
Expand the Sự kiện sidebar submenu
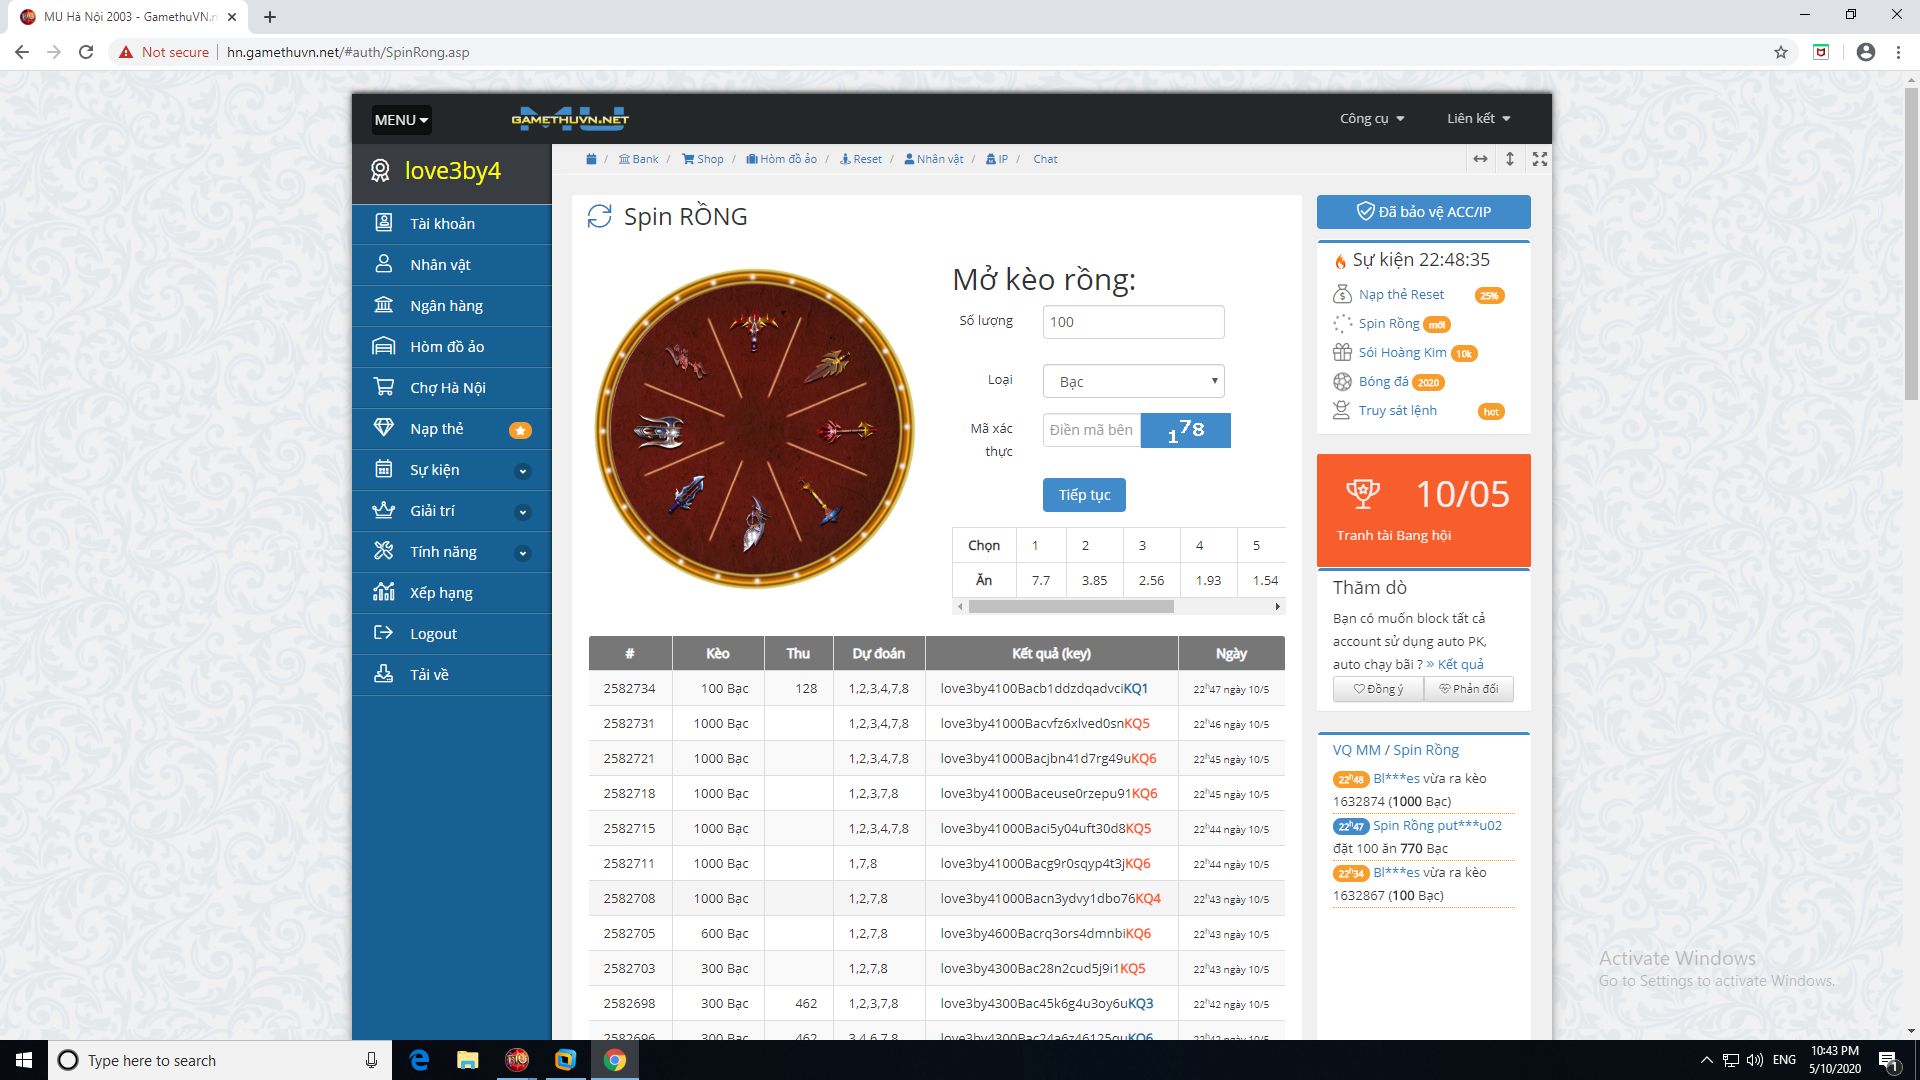click(x=522, y=471)
